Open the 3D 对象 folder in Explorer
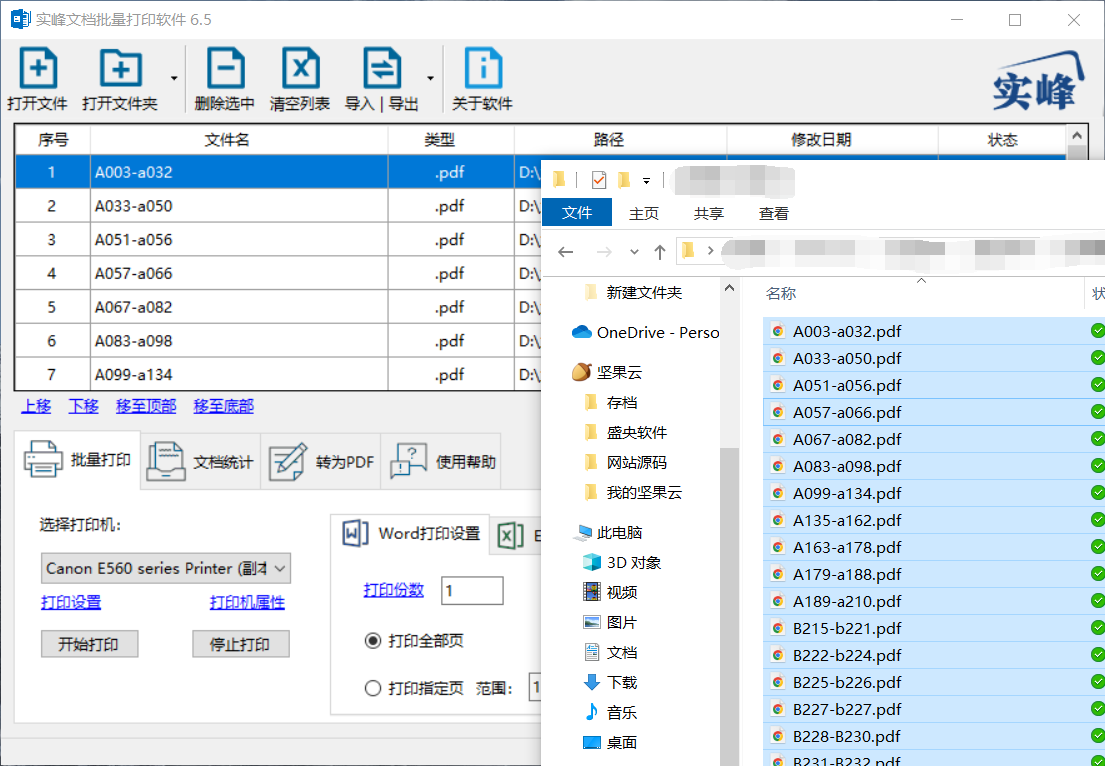 [622, 562]
